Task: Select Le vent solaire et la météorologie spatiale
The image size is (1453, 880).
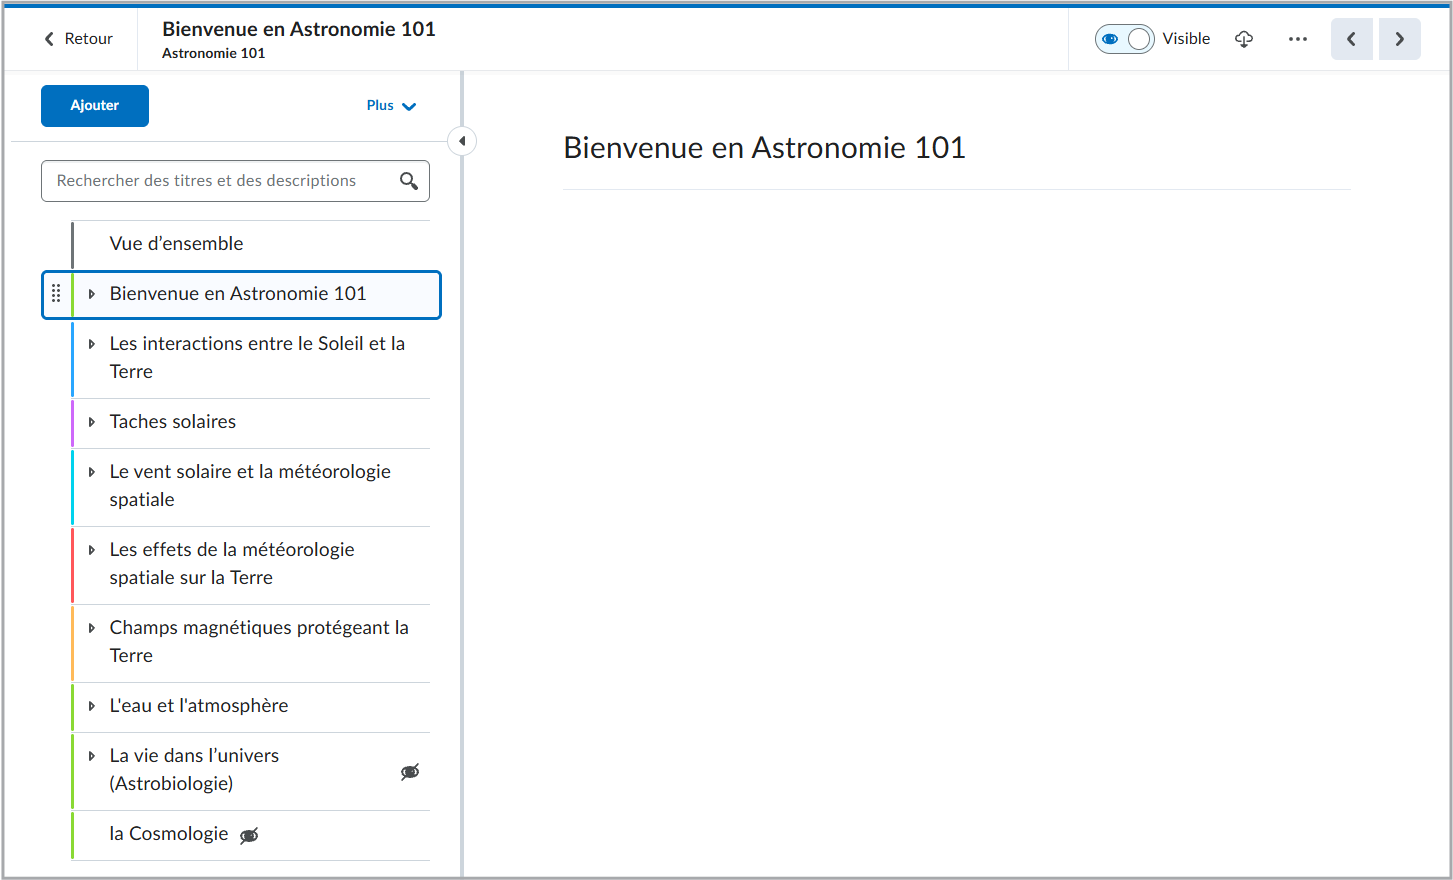Action: tap(250, 486)
